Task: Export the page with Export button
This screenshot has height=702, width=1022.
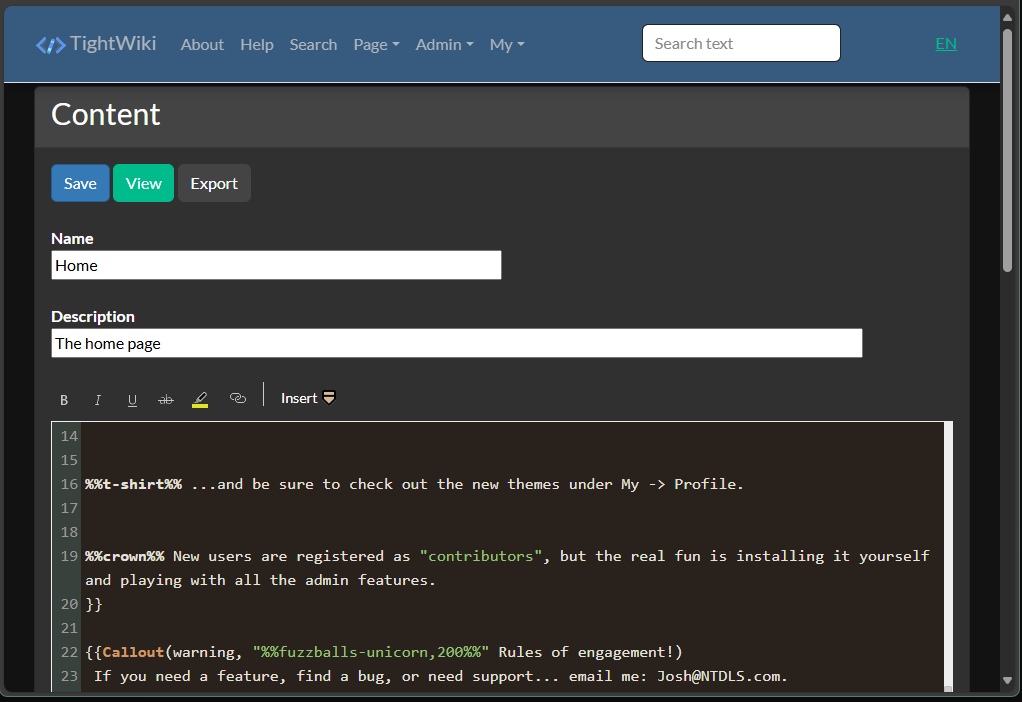Action: point(214,183)
